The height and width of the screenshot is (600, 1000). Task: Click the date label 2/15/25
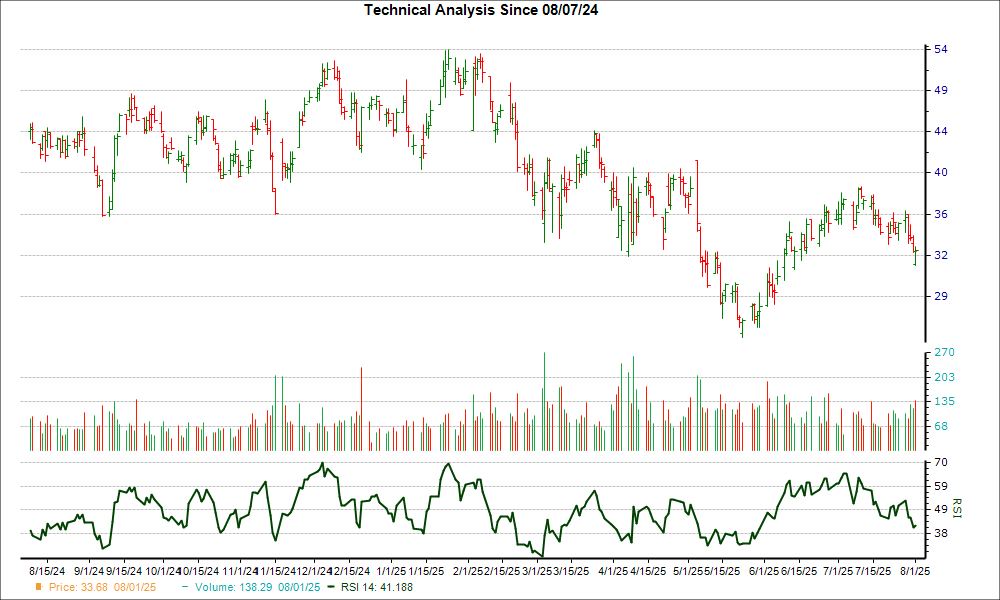tap(501, 571)
